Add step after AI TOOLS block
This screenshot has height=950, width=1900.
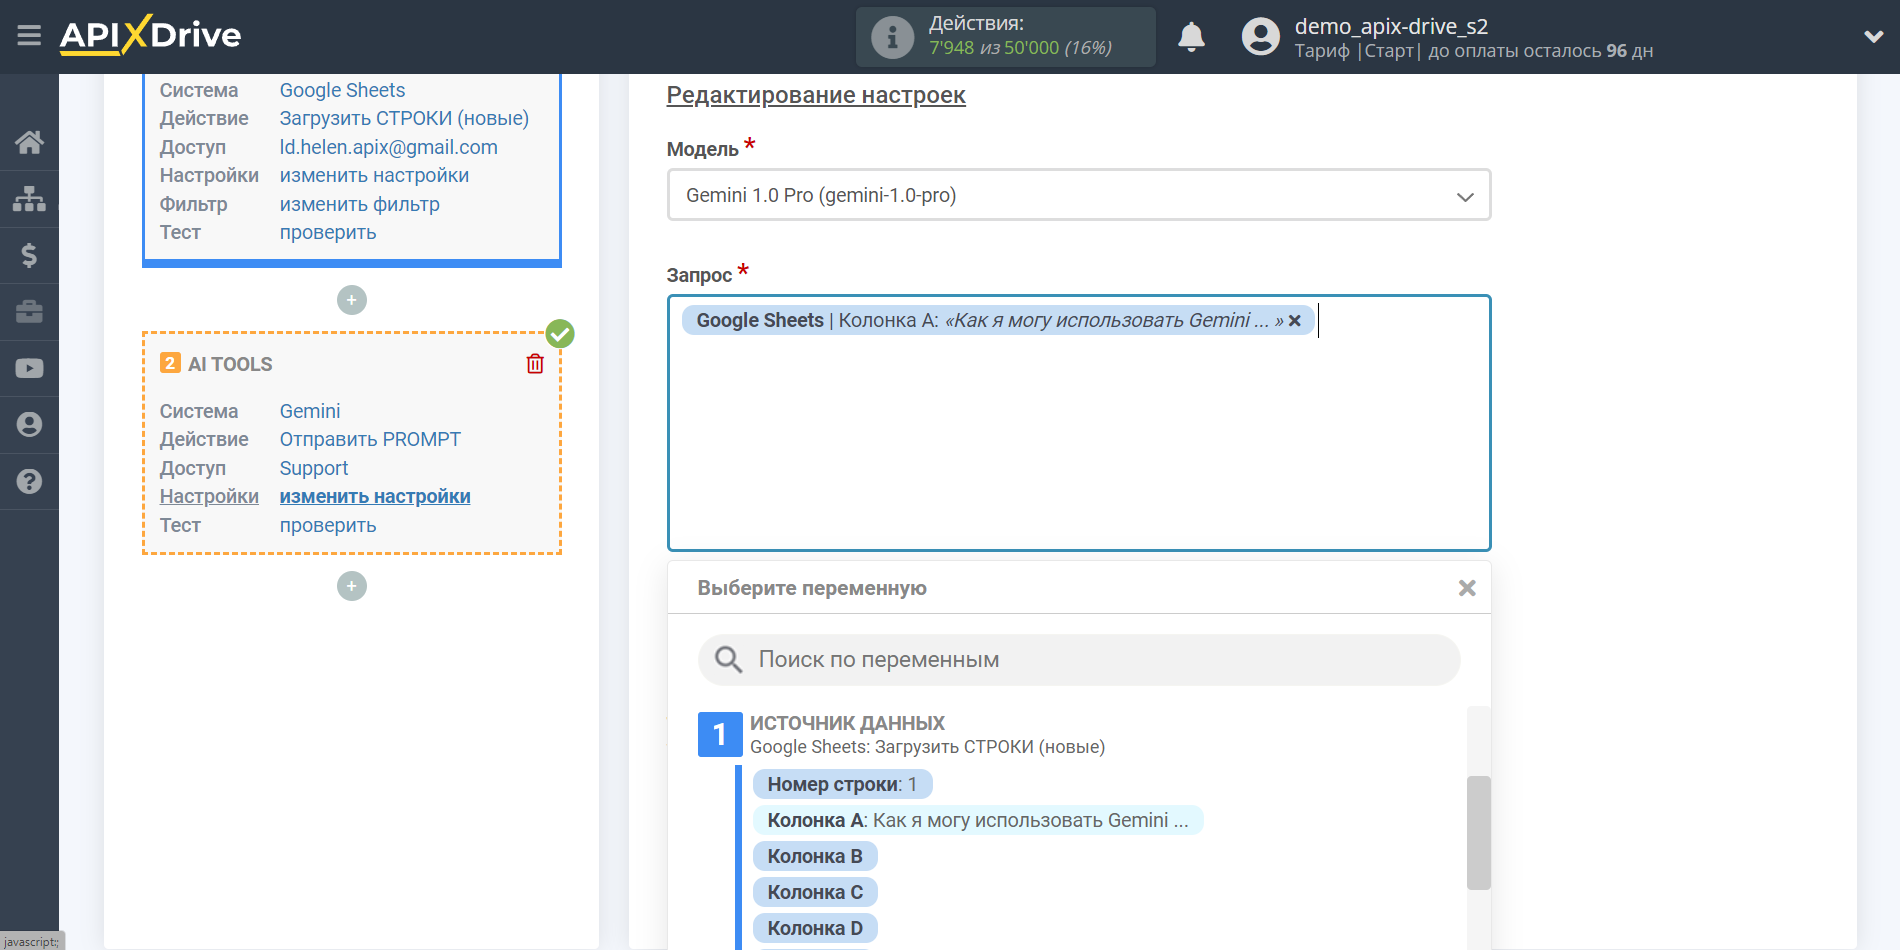352,586
